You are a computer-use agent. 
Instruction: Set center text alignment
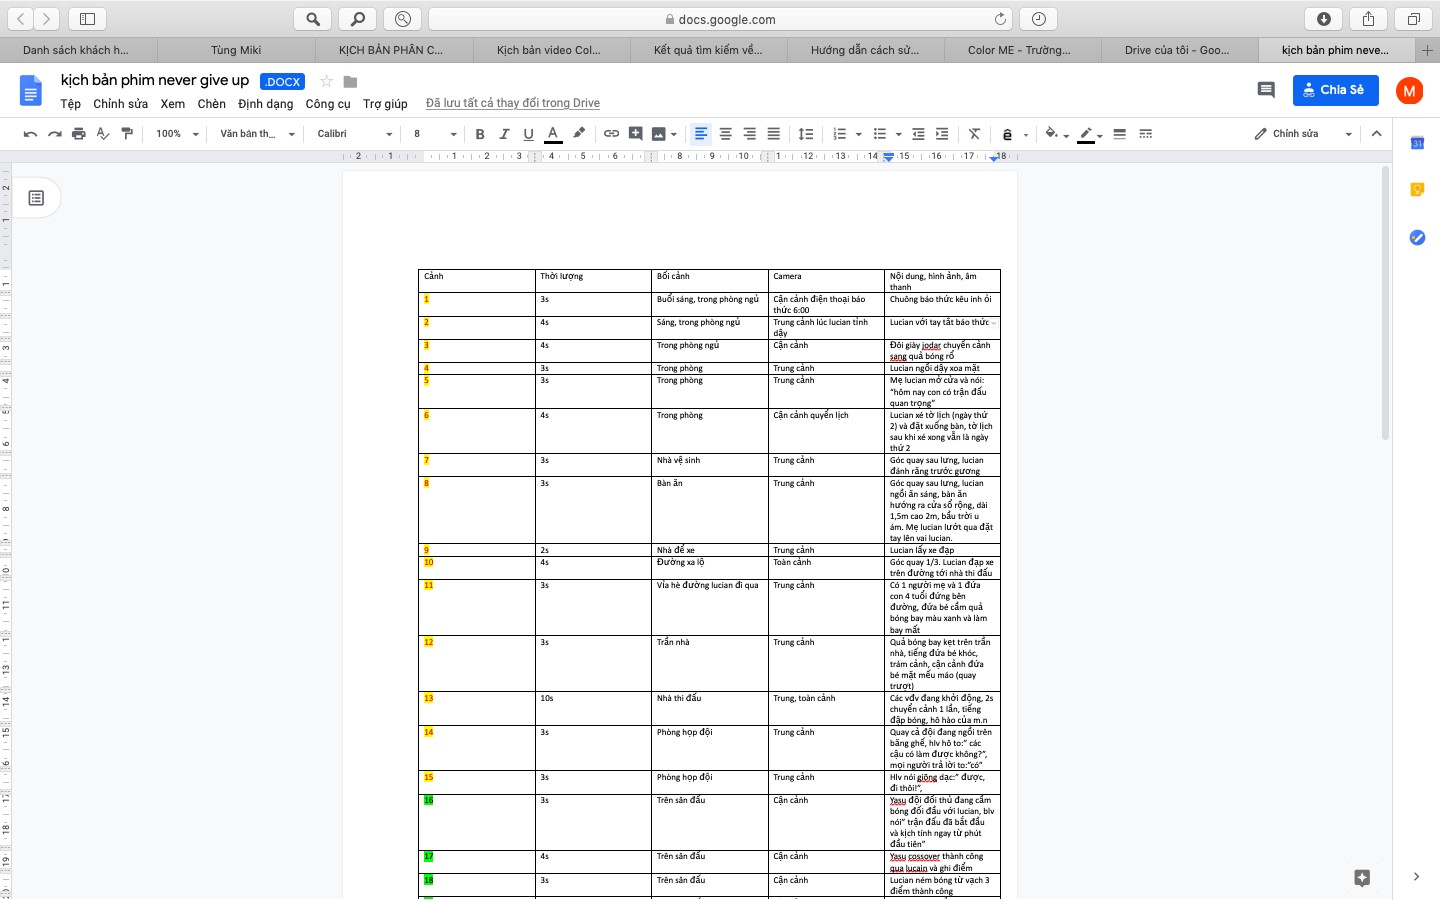(x=725, y=134)
